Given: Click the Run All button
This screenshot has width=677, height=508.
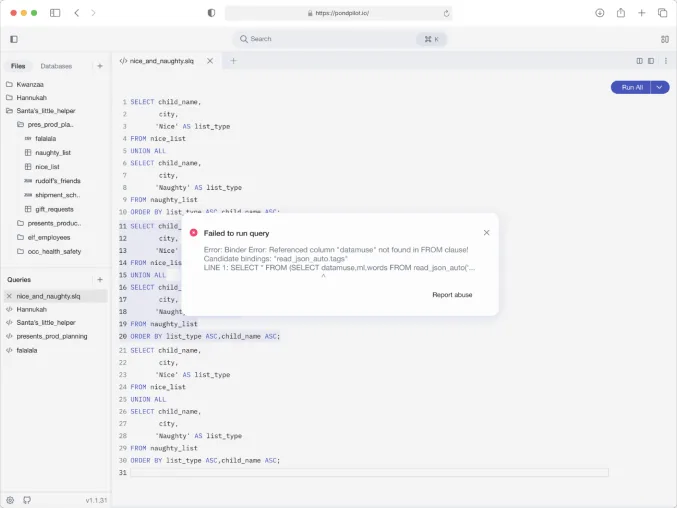Looking at the screenshot, I should [x=631, y=87].
